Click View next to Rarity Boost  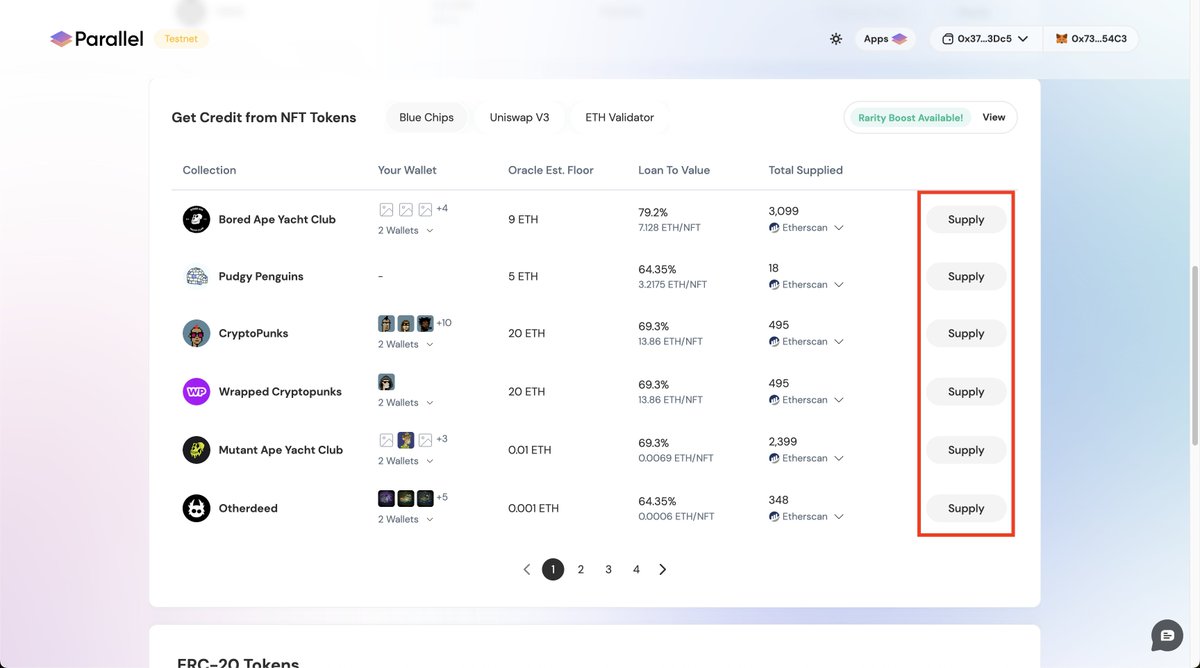pos(993,117)
